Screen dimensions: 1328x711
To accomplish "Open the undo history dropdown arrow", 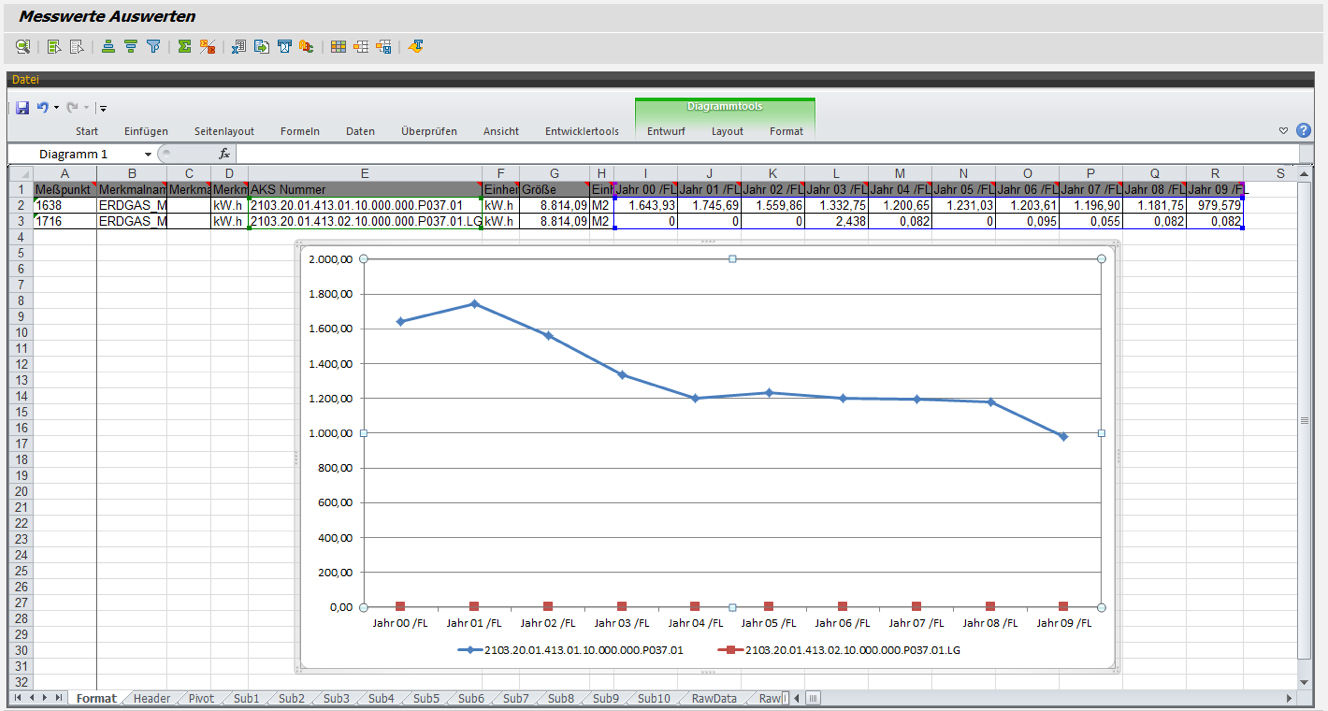I will [x=56, y=107].
